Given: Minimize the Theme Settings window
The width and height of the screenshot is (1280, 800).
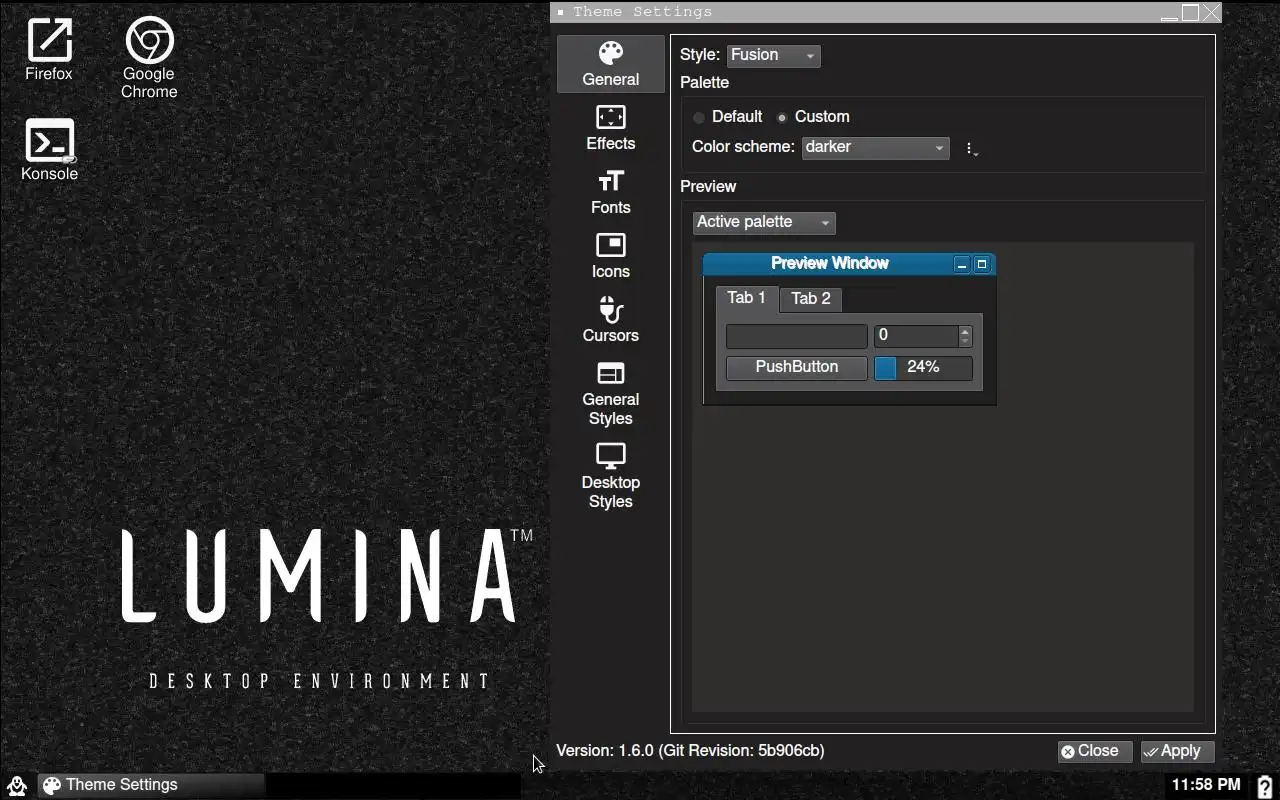Looking at the screenshot, I should (1169, 13).
